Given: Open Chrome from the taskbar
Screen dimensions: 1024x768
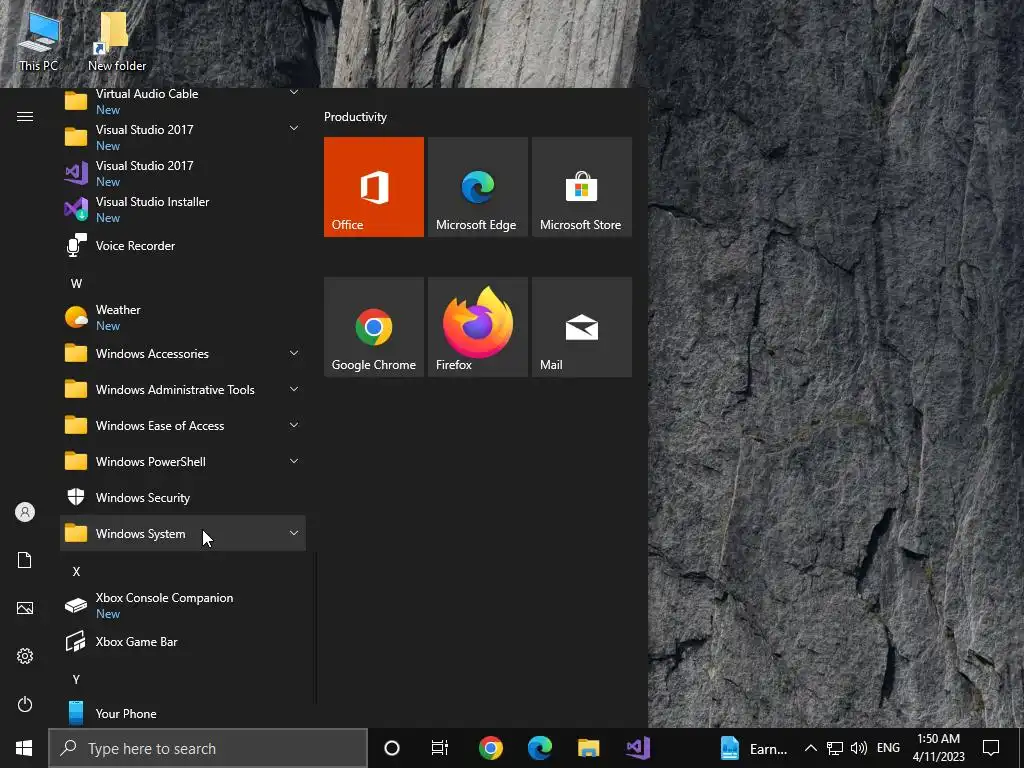Looking at the screenshot, I should click(490, 748).
